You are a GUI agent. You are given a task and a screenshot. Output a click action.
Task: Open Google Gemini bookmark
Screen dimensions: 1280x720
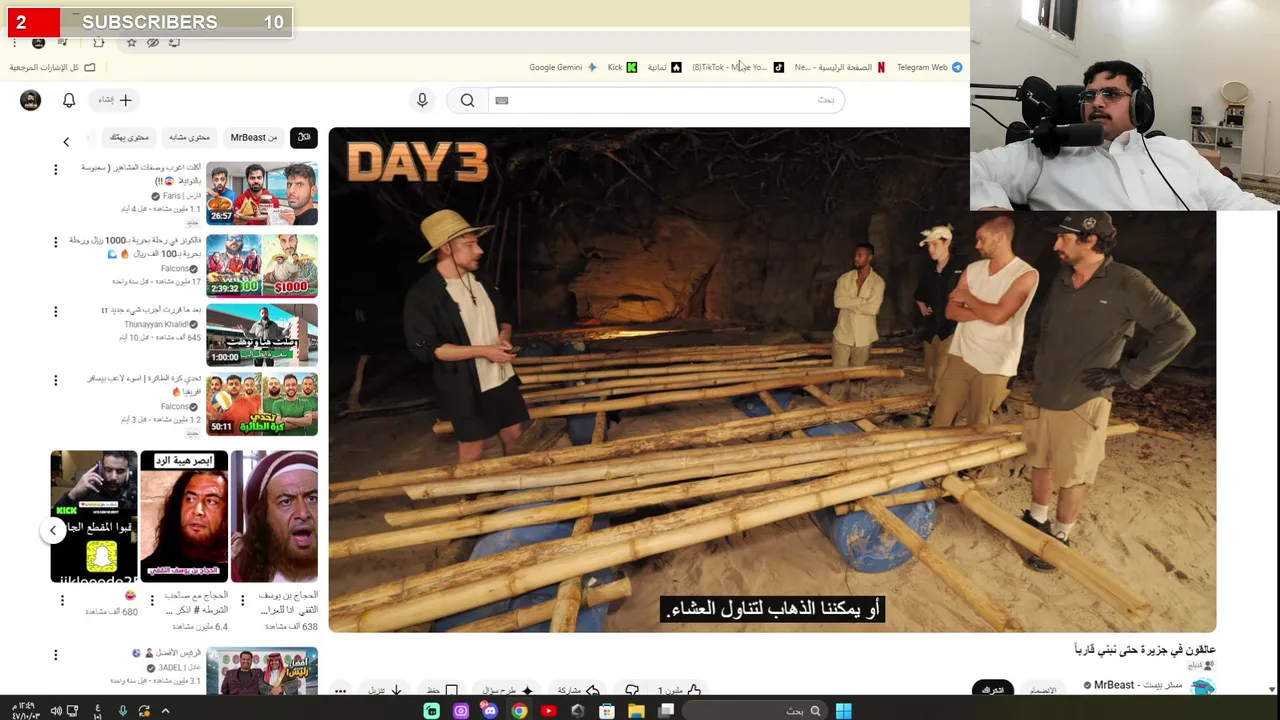[562, 67]
